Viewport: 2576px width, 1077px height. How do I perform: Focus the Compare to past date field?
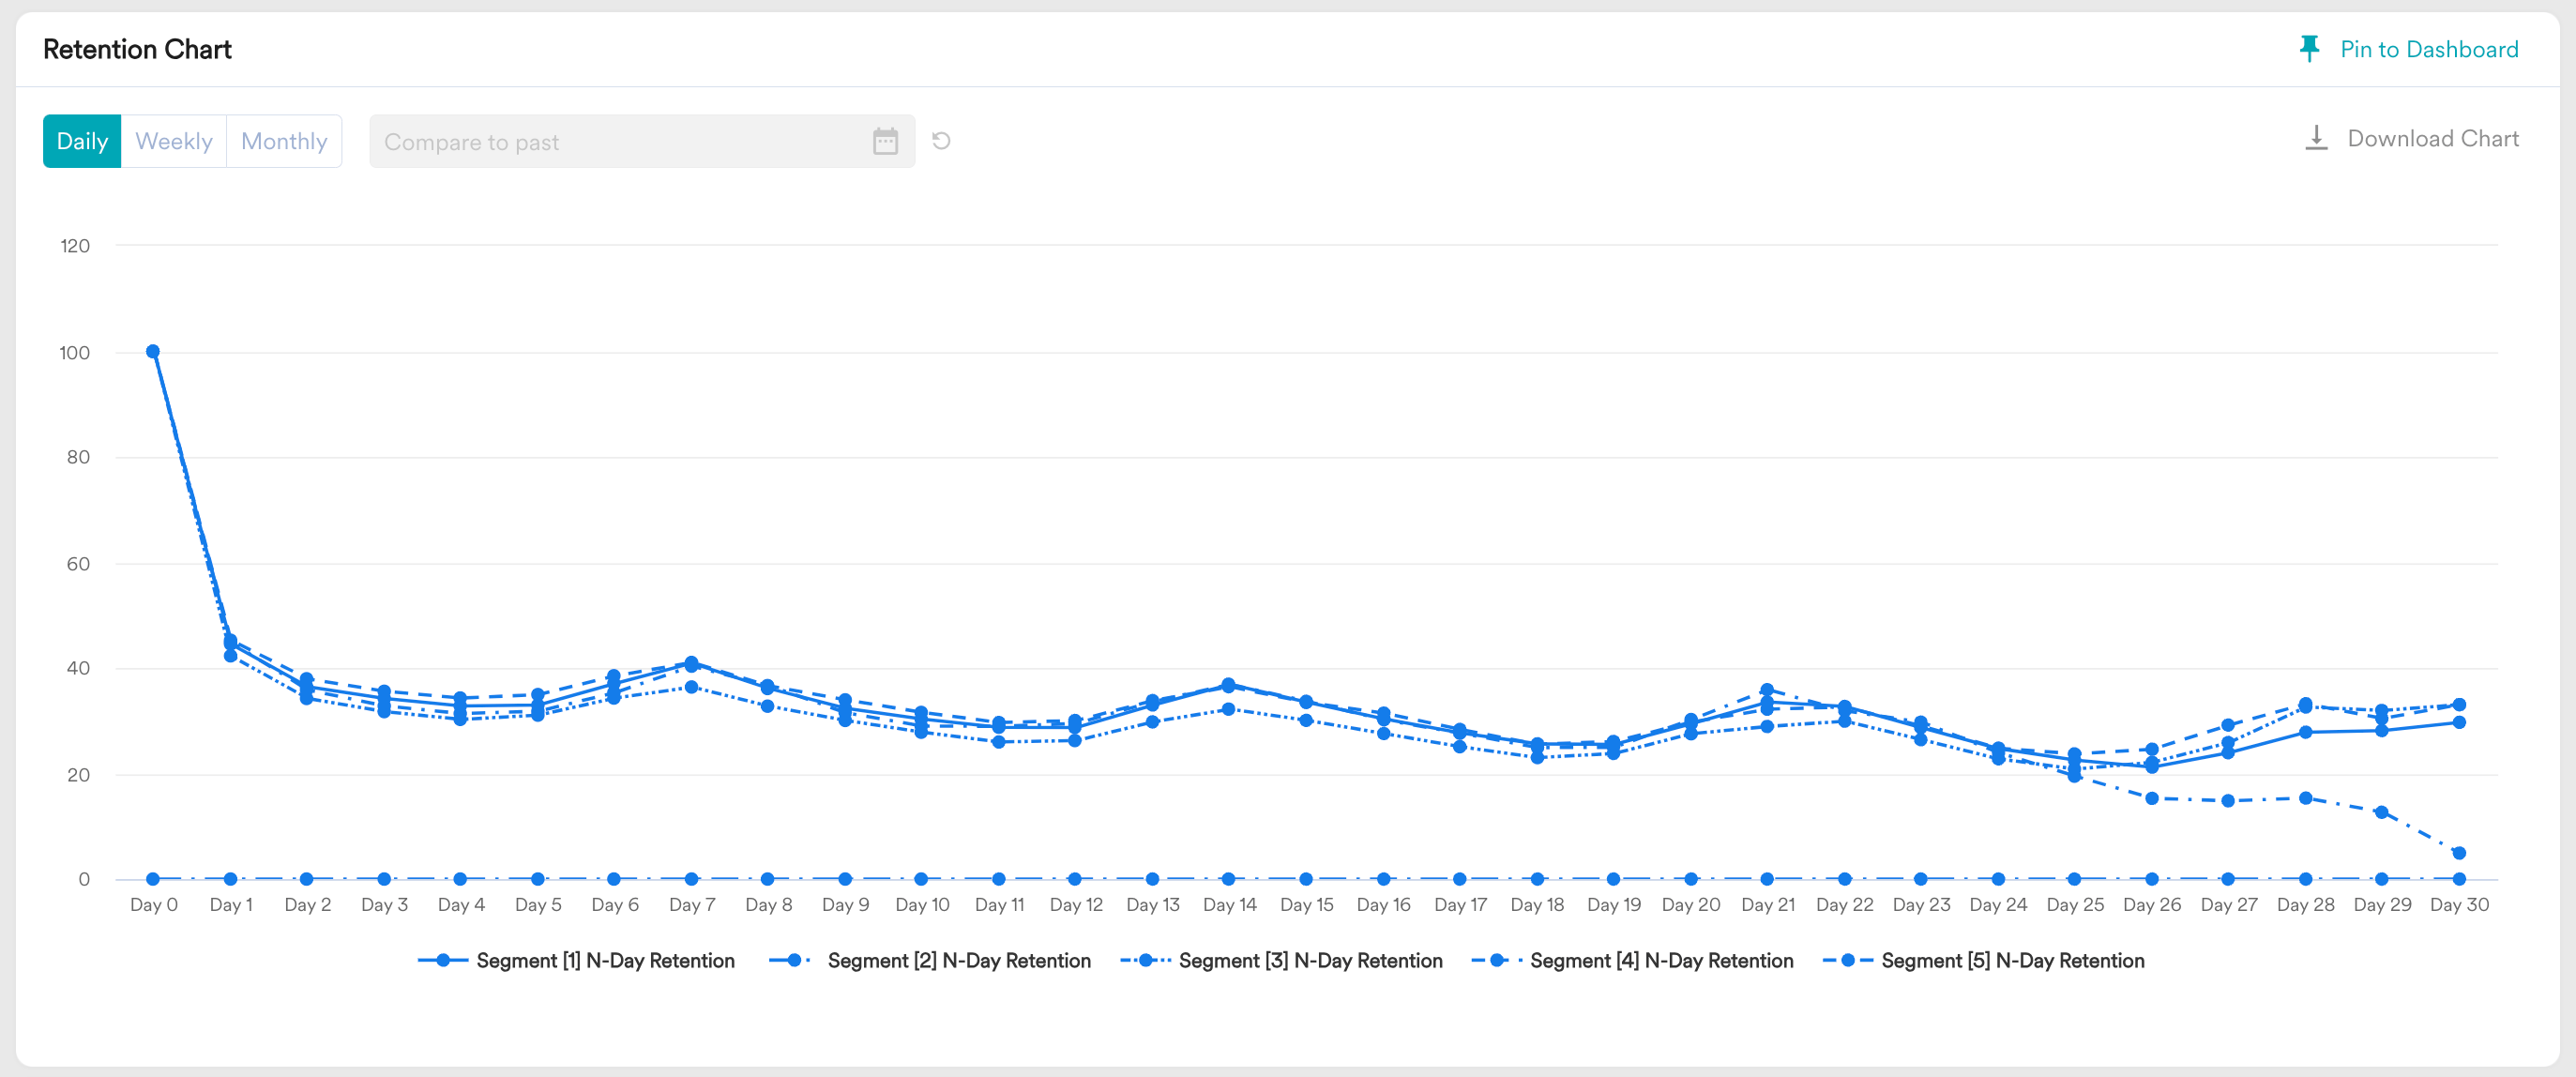tap(642, 141)
